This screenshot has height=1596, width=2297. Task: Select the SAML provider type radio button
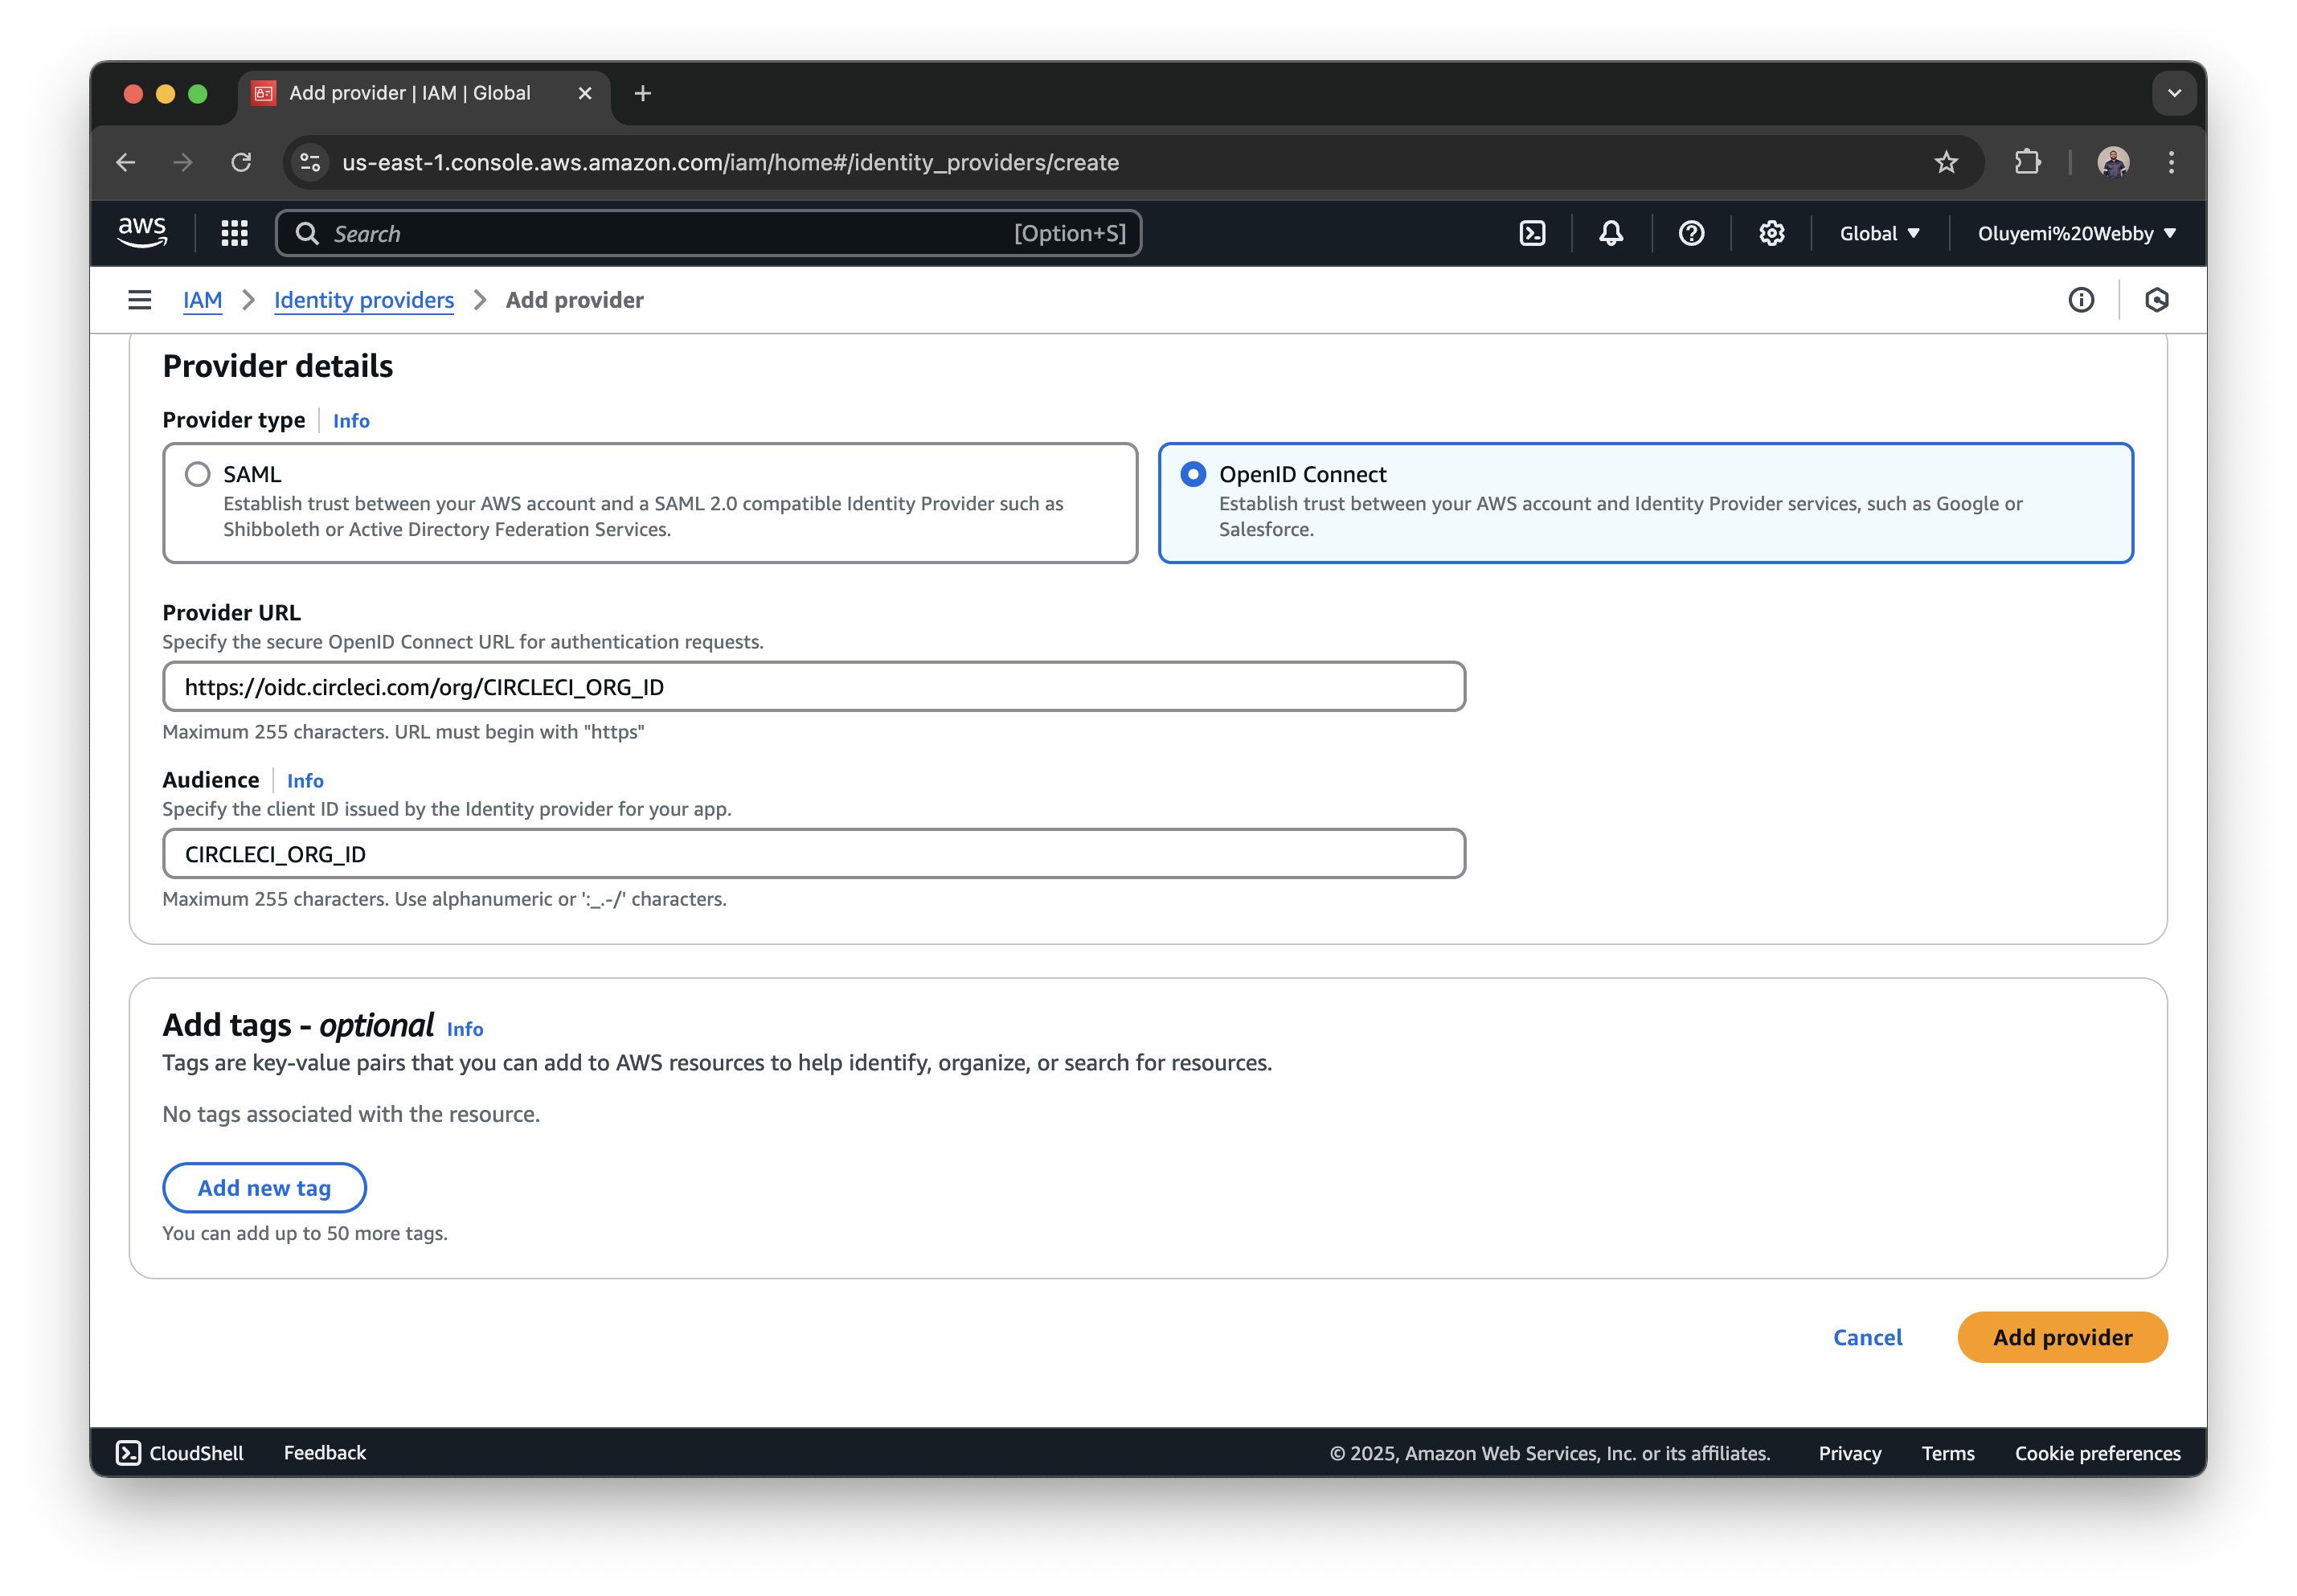pos(197,475)
